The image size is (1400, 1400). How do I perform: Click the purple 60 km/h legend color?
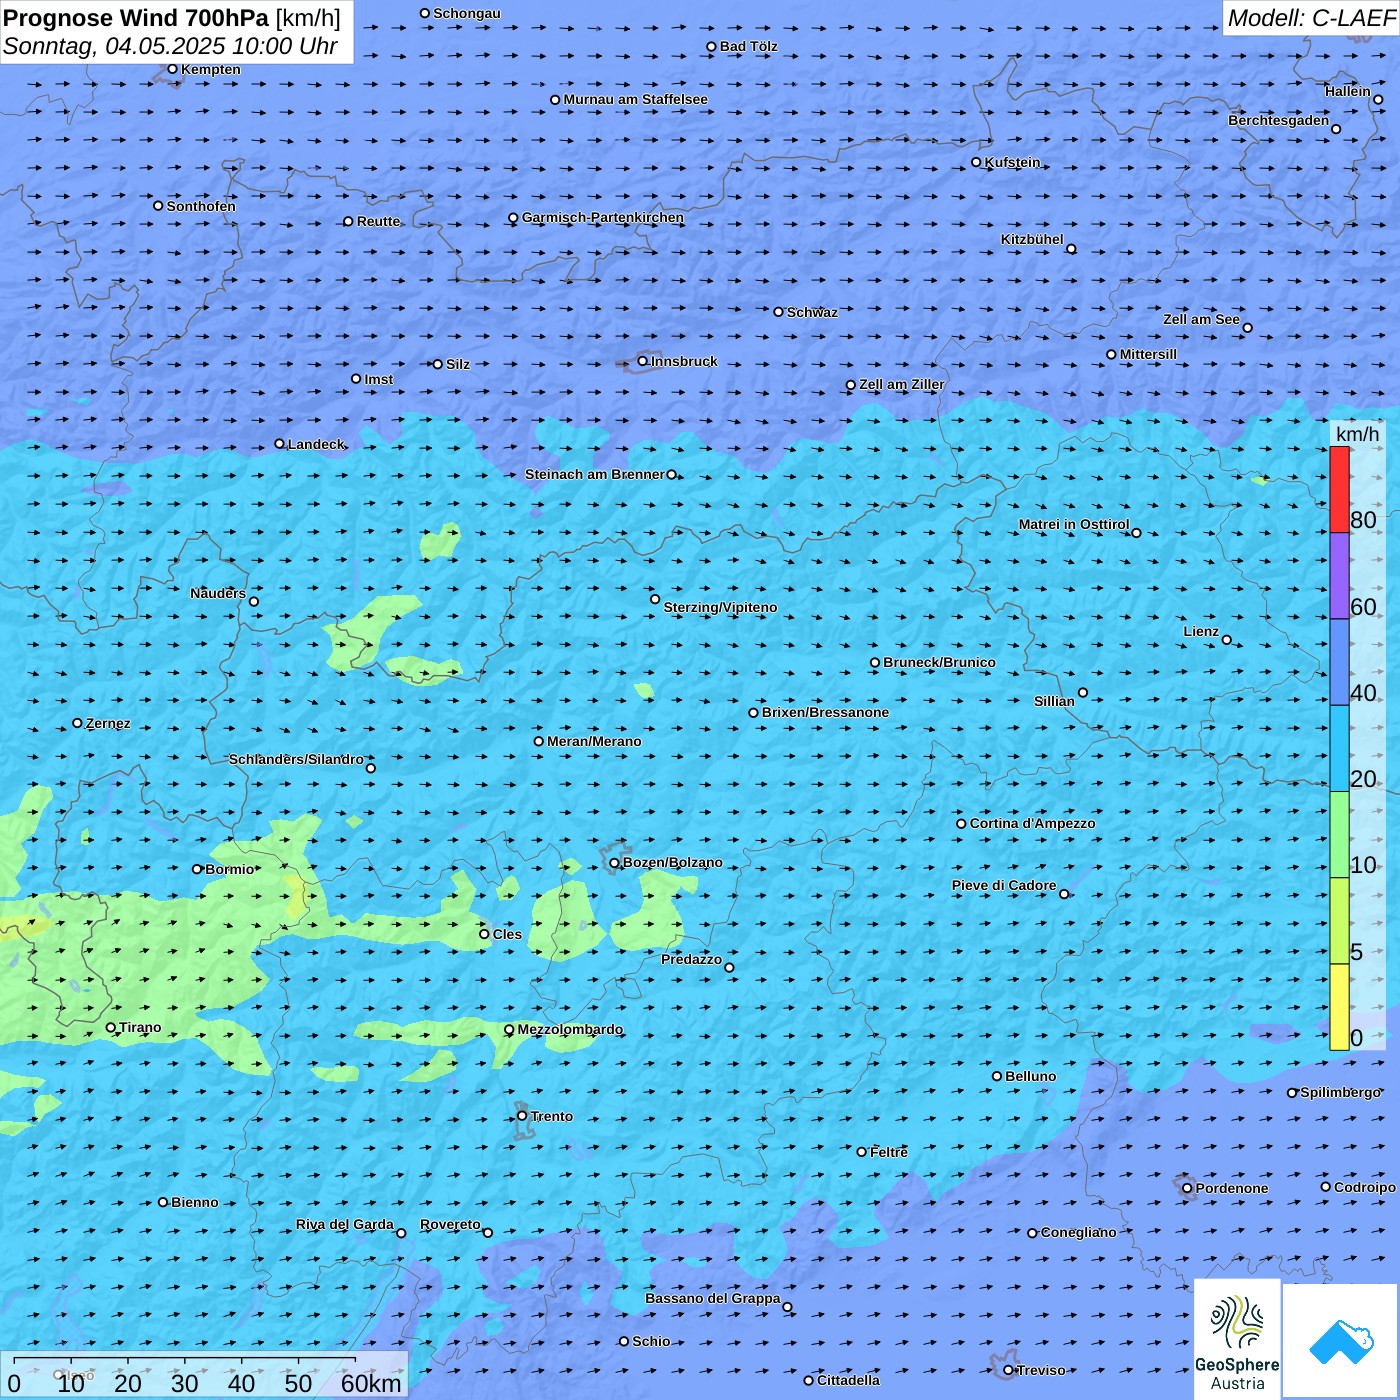coord(1339,575)
